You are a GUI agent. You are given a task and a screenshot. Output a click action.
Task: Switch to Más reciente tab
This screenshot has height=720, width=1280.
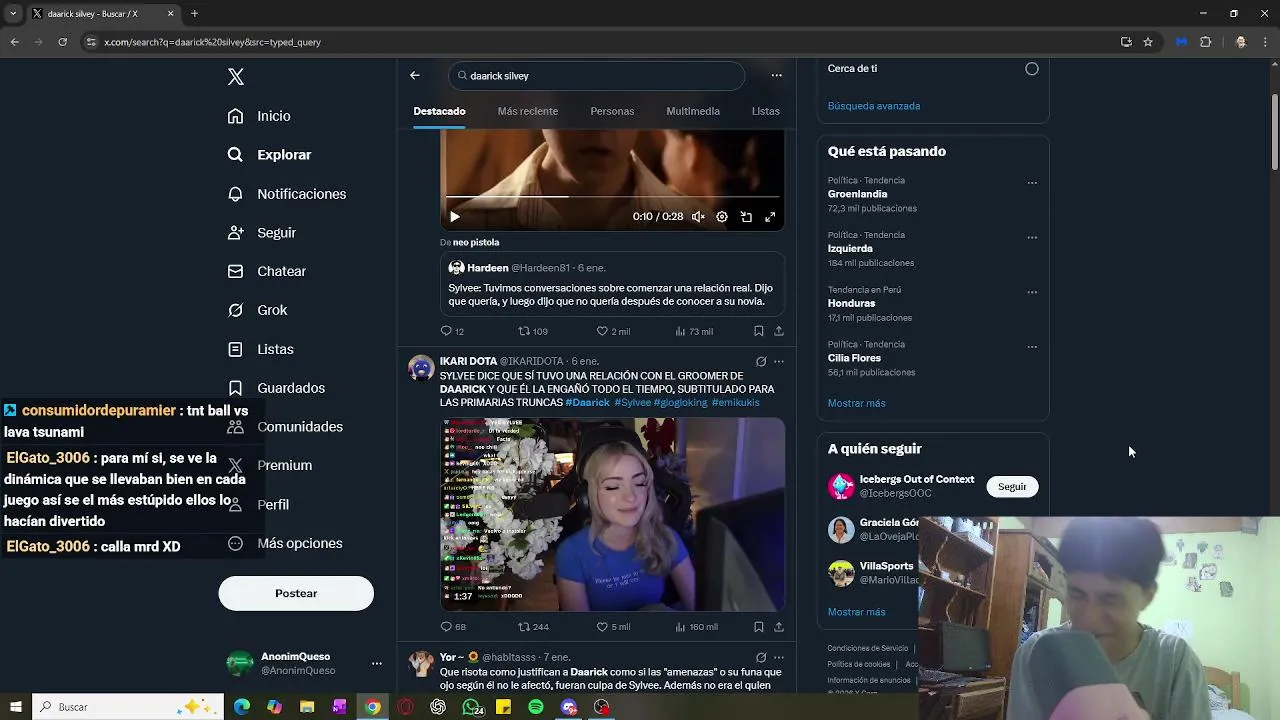[528, 111]
